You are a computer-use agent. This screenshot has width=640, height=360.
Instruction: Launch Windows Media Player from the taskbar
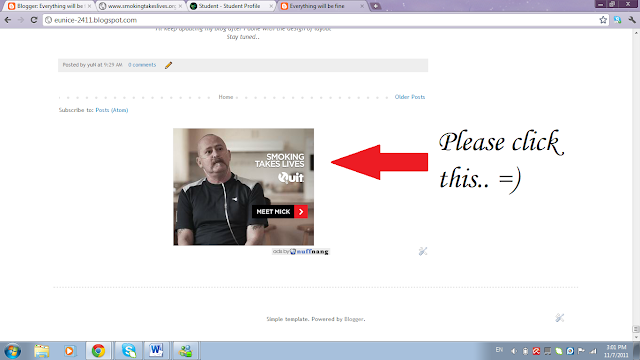coord(69,351)
